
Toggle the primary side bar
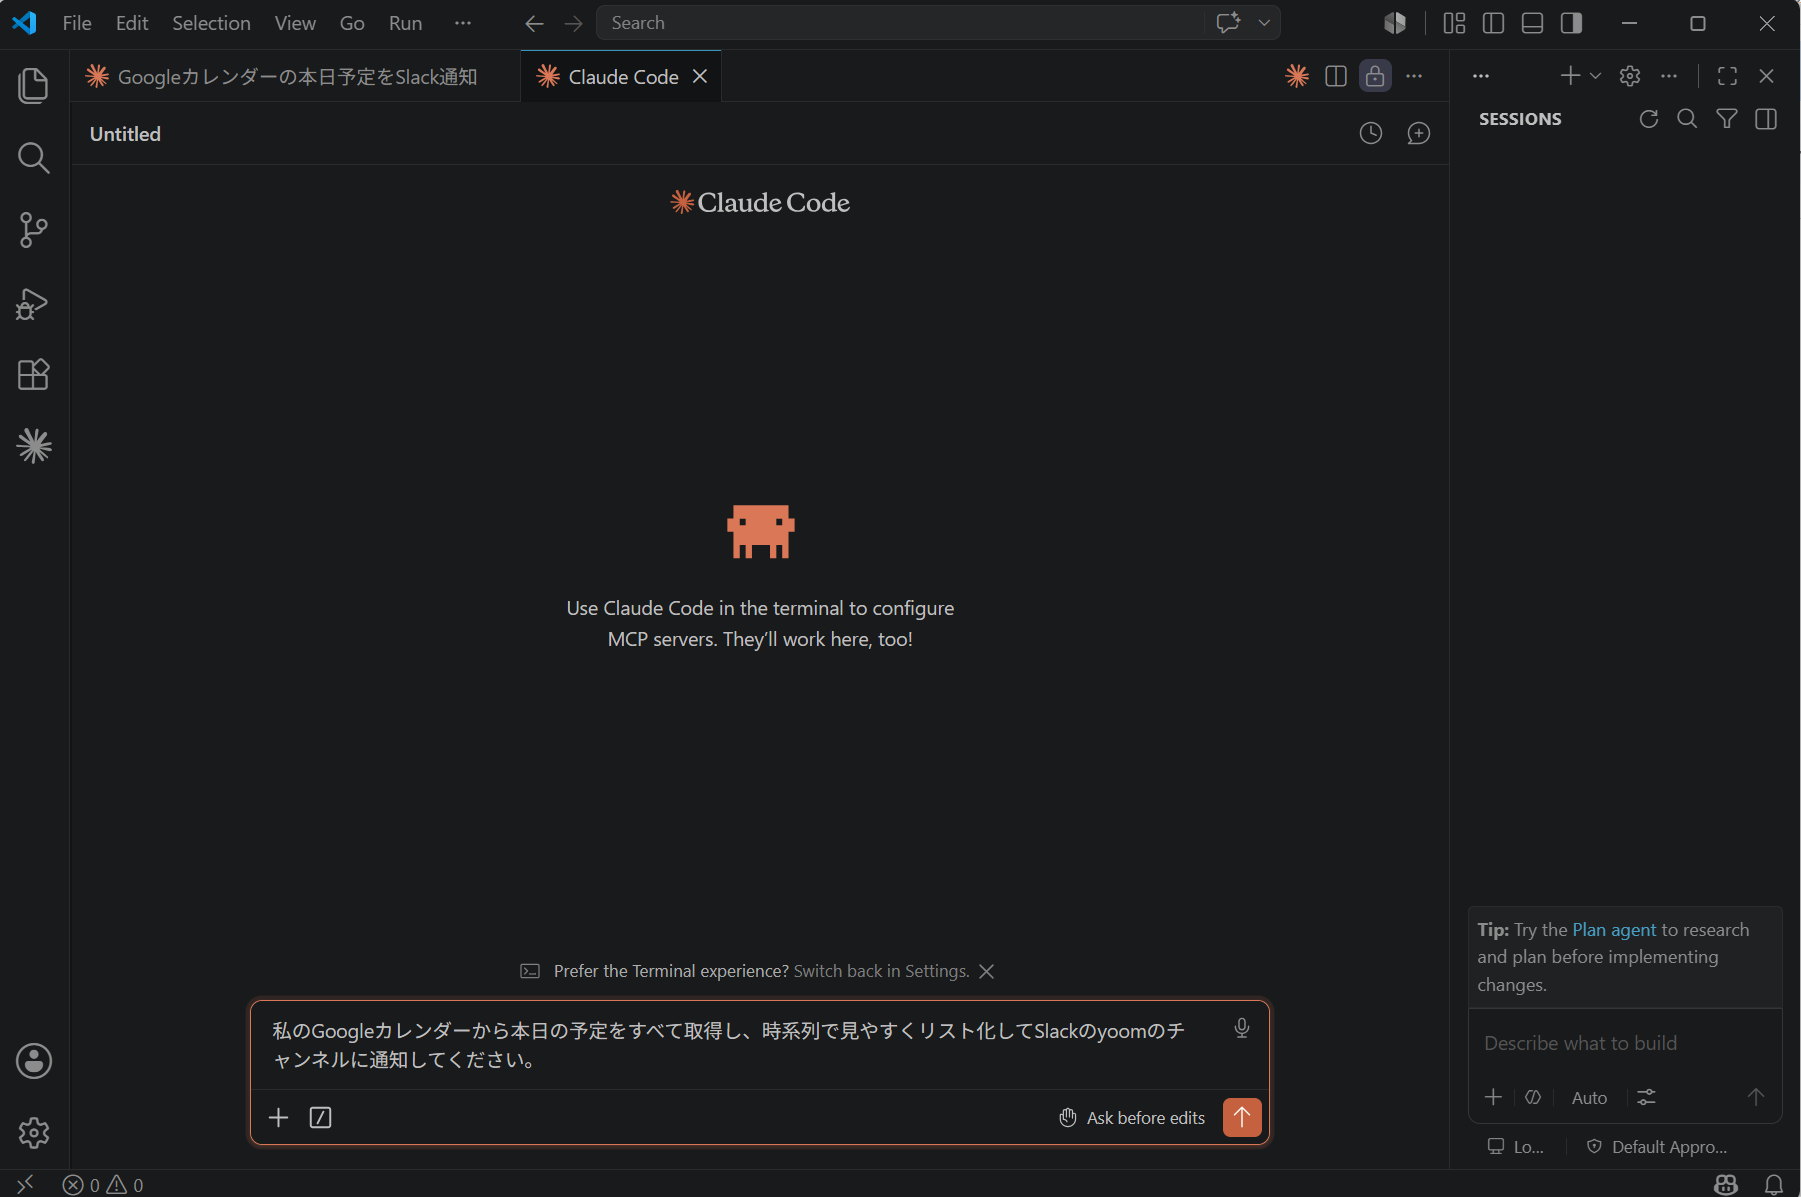[1493, 23]
